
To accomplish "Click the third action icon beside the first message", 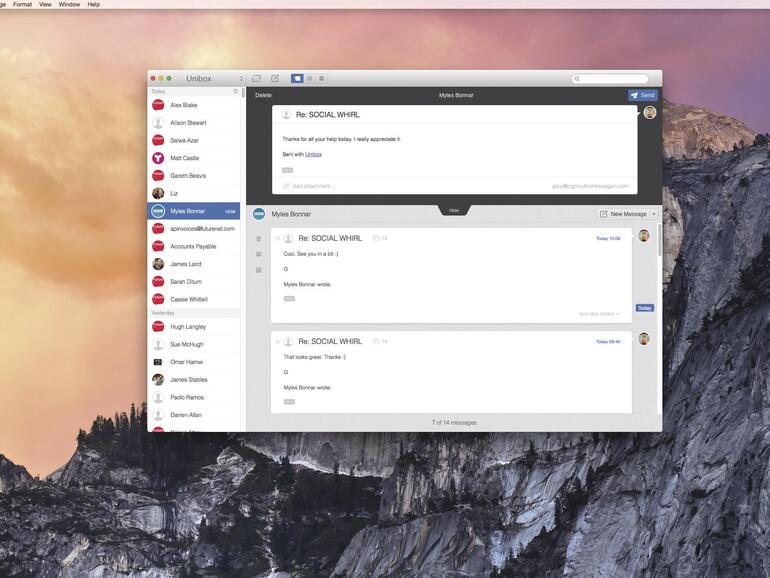I will pyautogui.click(x=259, y=270).
